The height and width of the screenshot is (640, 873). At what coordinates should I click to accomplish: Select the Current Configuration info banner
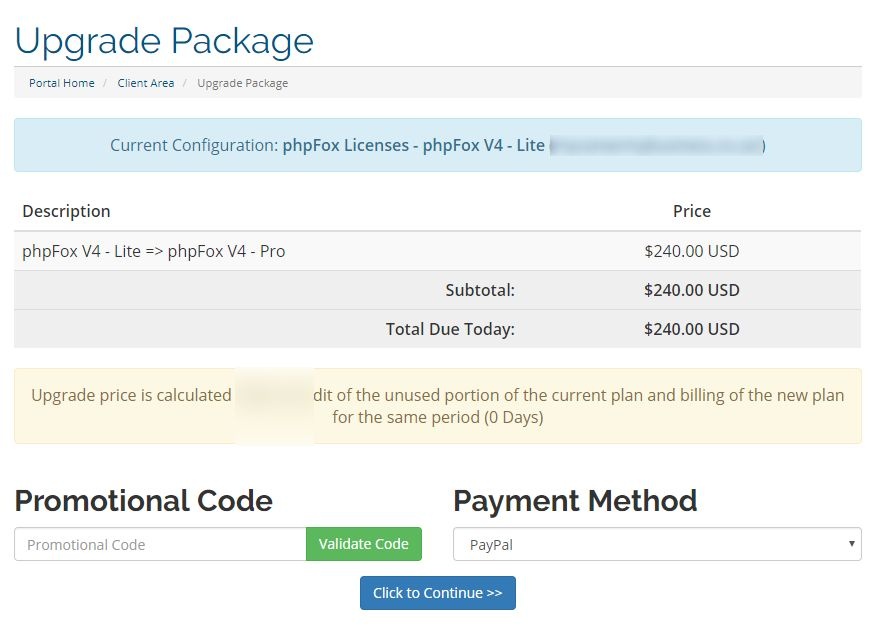[x=437, y=145]
